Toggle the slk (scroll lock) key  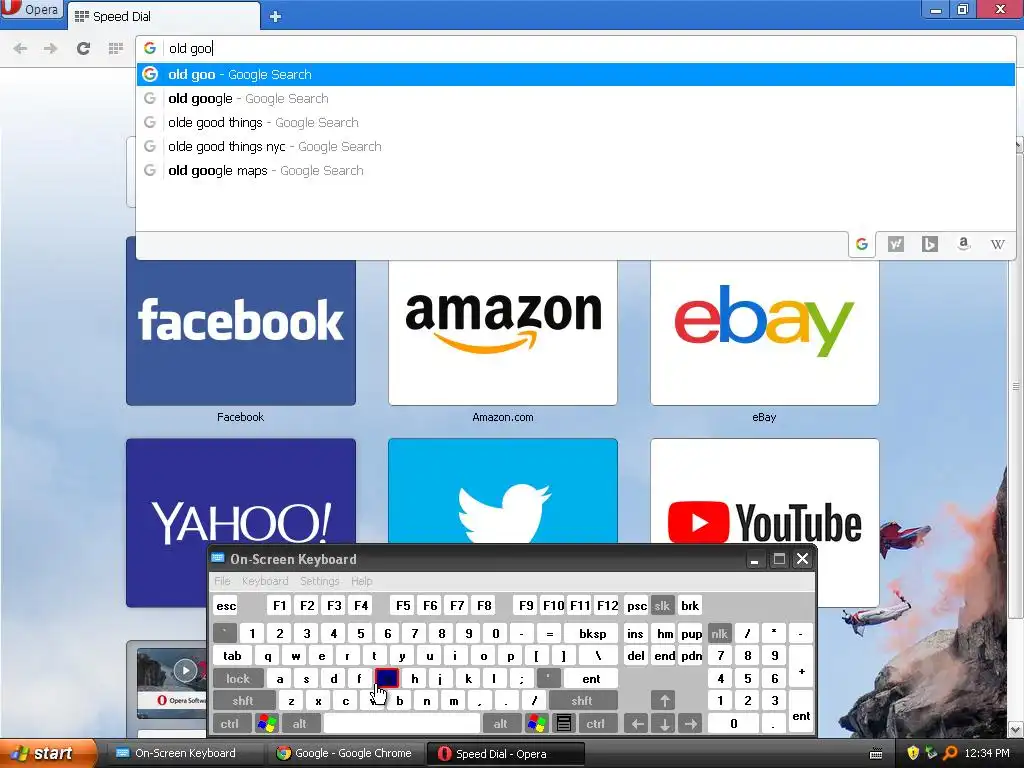662,606
